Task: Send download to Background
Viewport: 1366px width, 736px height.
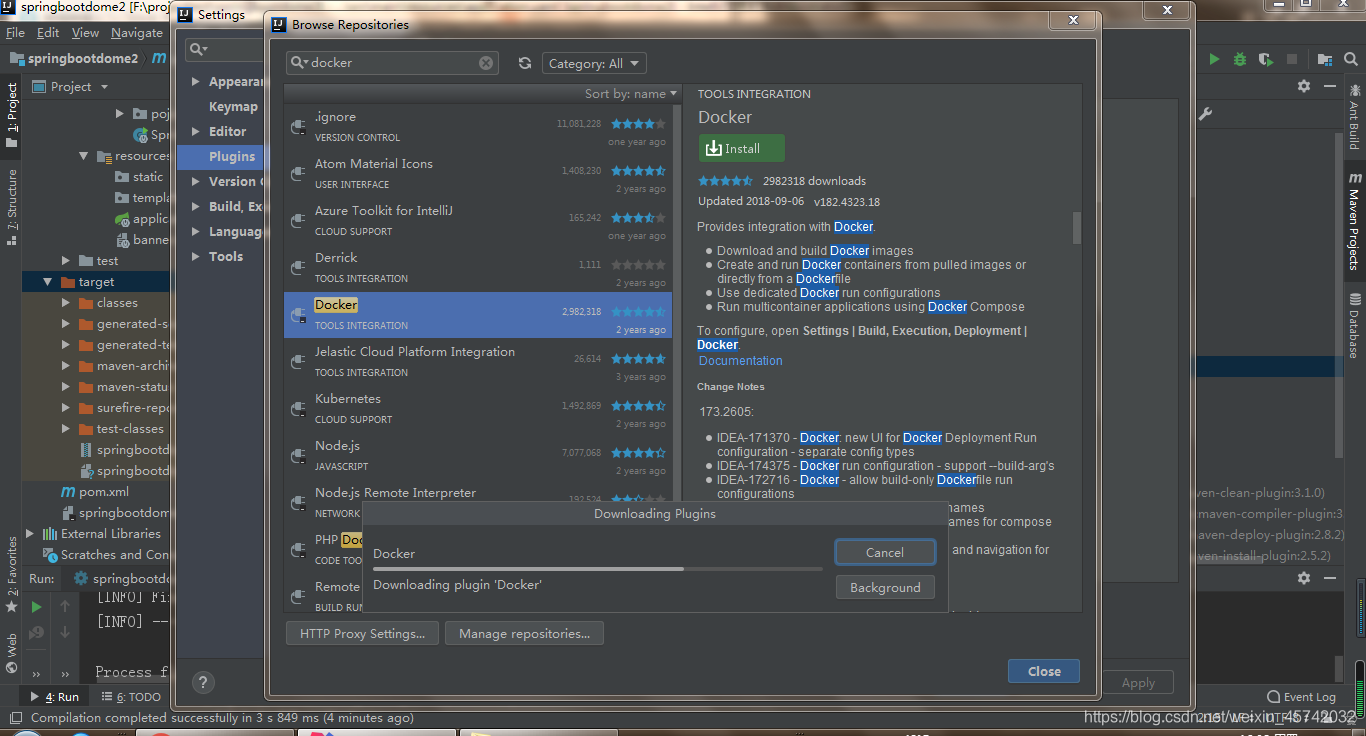Action: click(885, 588)
